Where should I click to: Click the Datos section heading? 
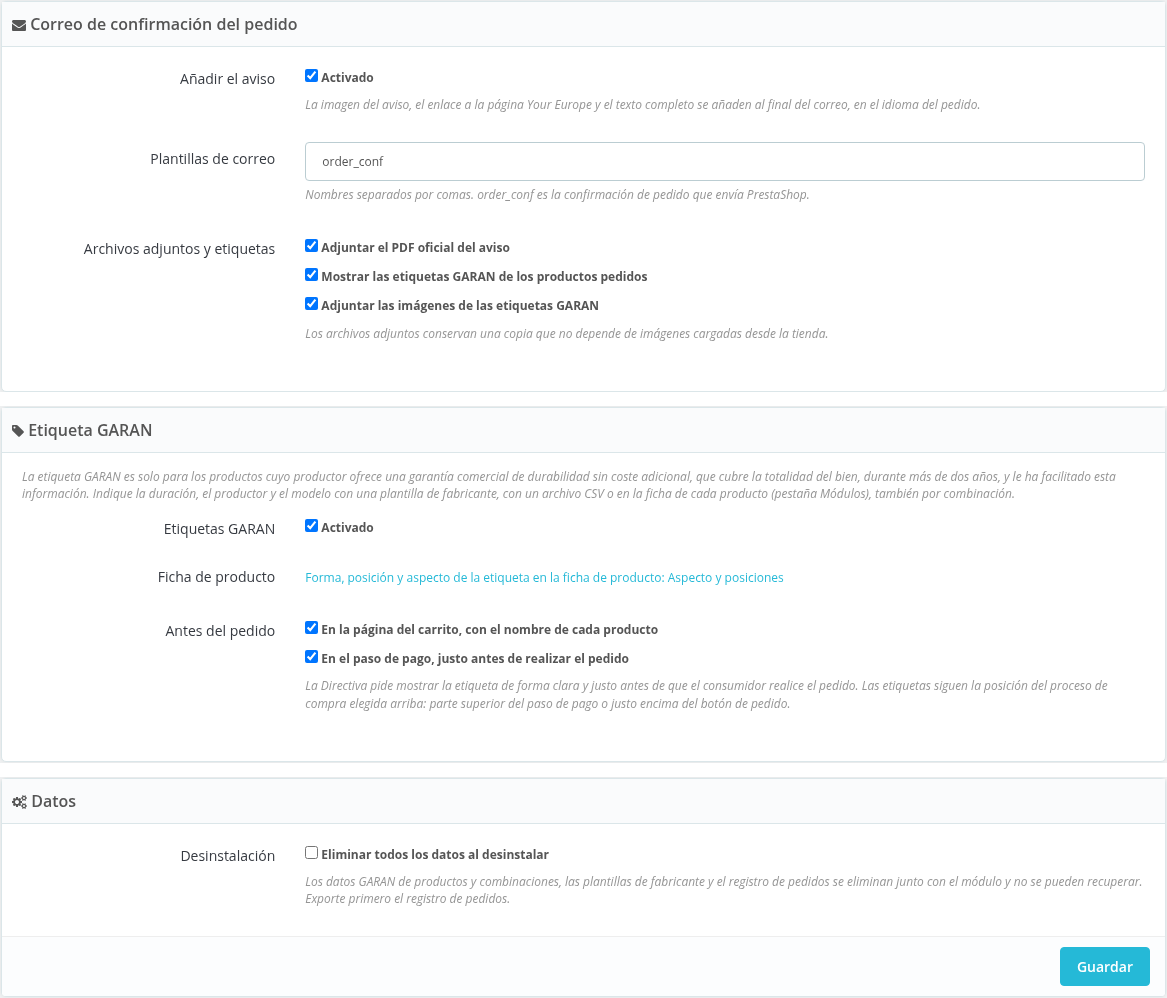tap(54, 802)
